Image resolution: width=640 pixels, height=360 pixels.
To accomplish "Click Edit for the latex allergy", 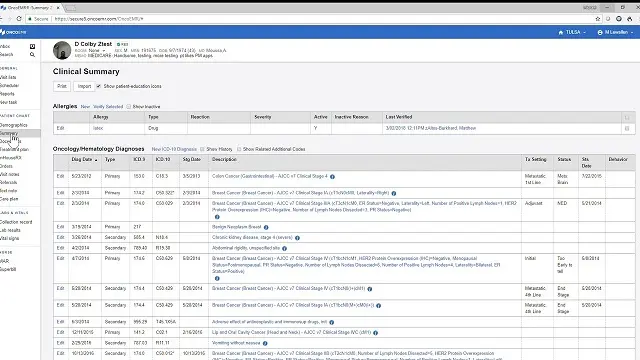I will [60, 128].
